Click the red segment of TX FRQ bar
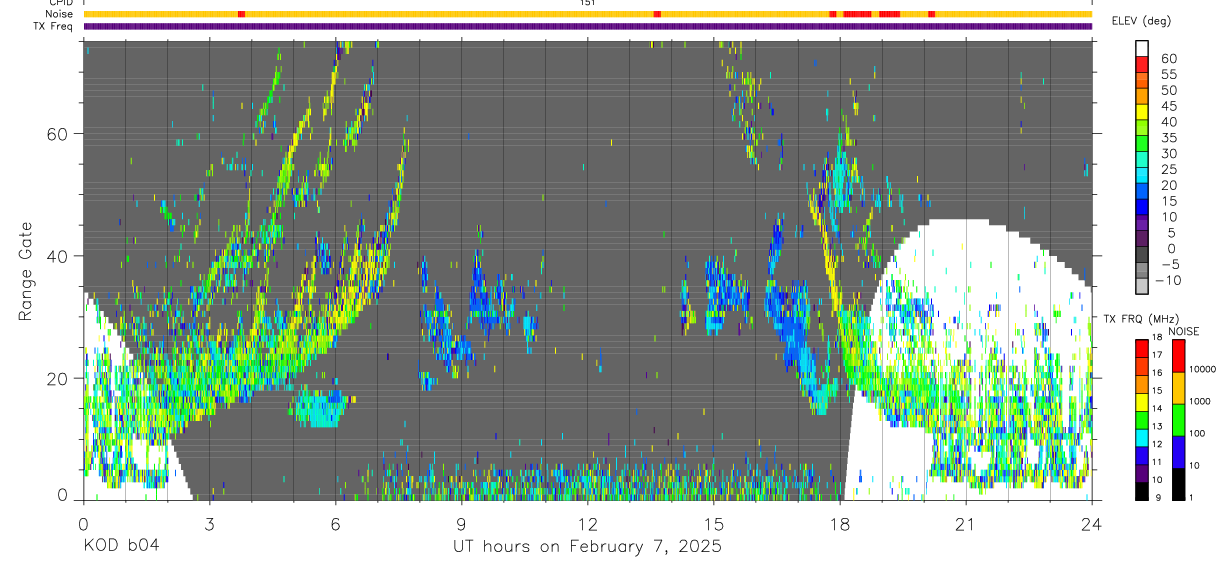The image size is (1228, 567). point(1142,348)
